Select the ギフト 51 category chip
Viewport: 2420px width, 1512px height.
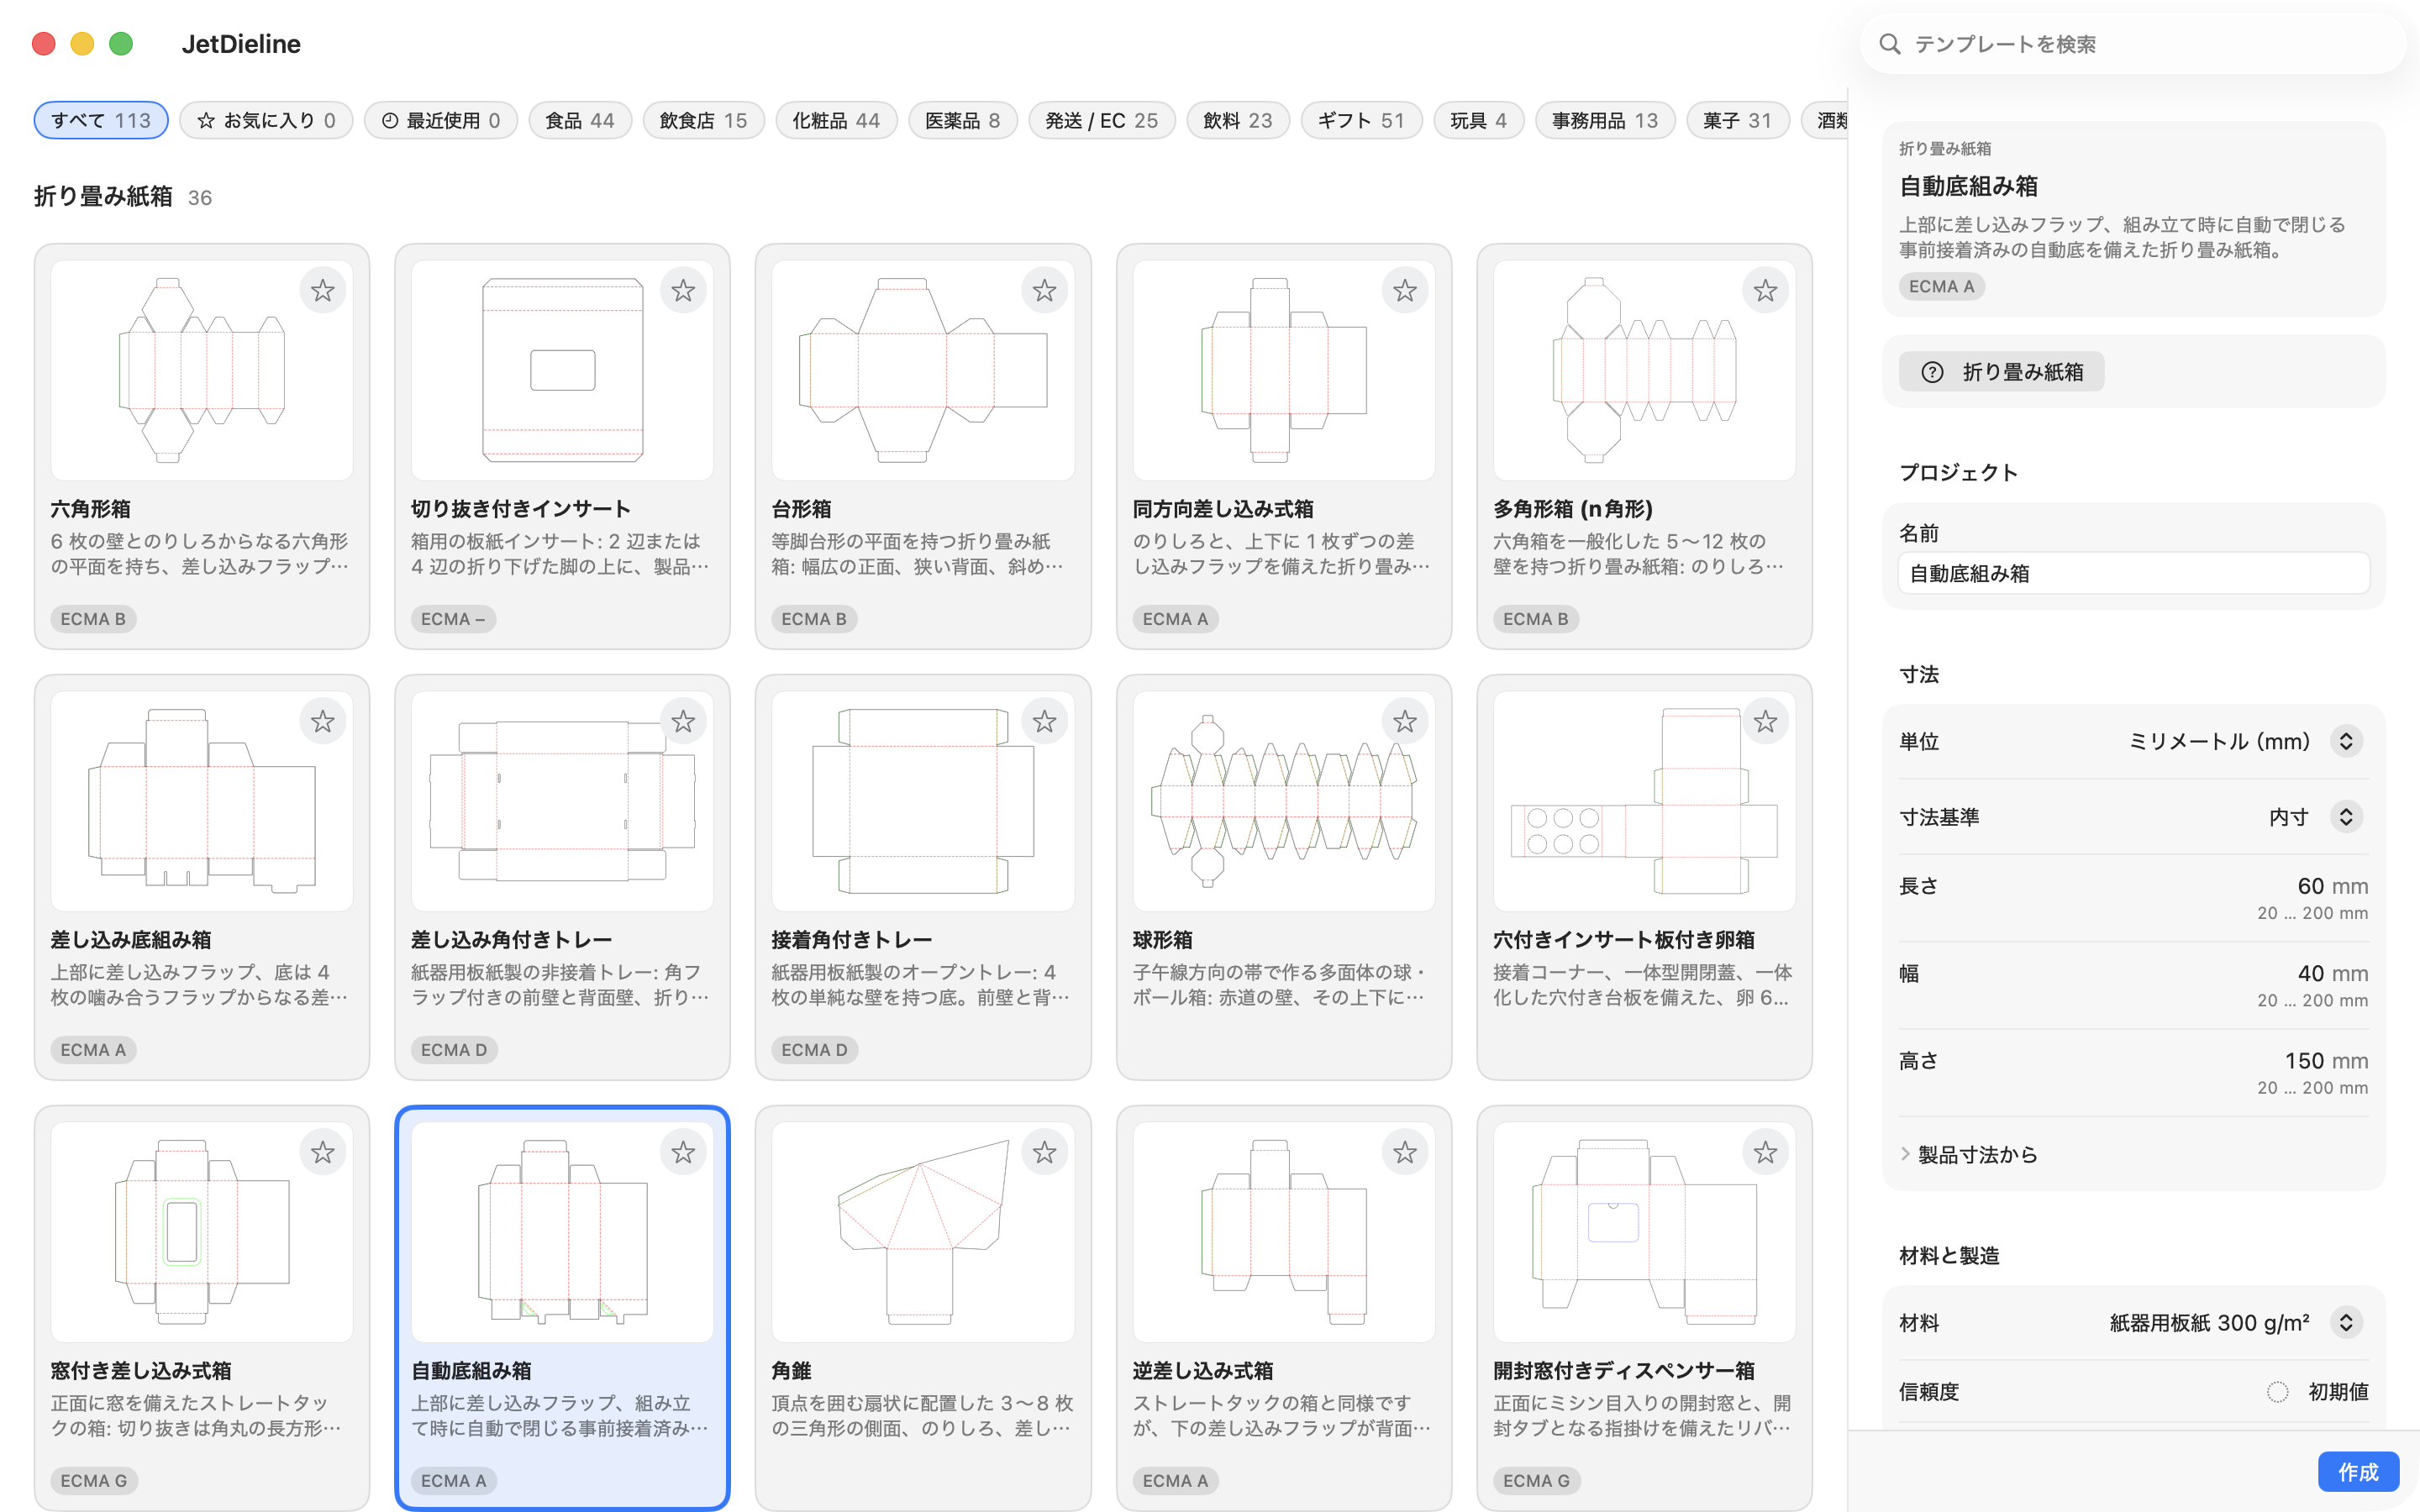tap(1361, 121)
